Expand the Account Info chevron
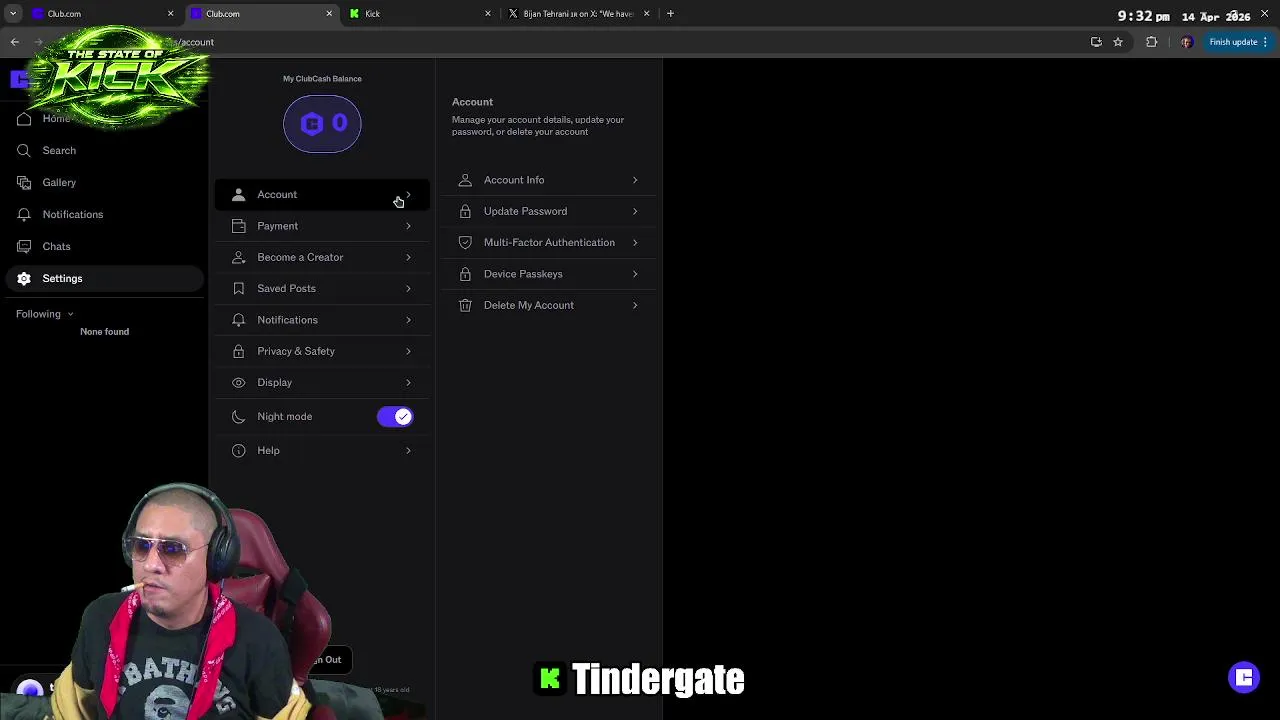The image size is (1280, 720). pos(635,180)
